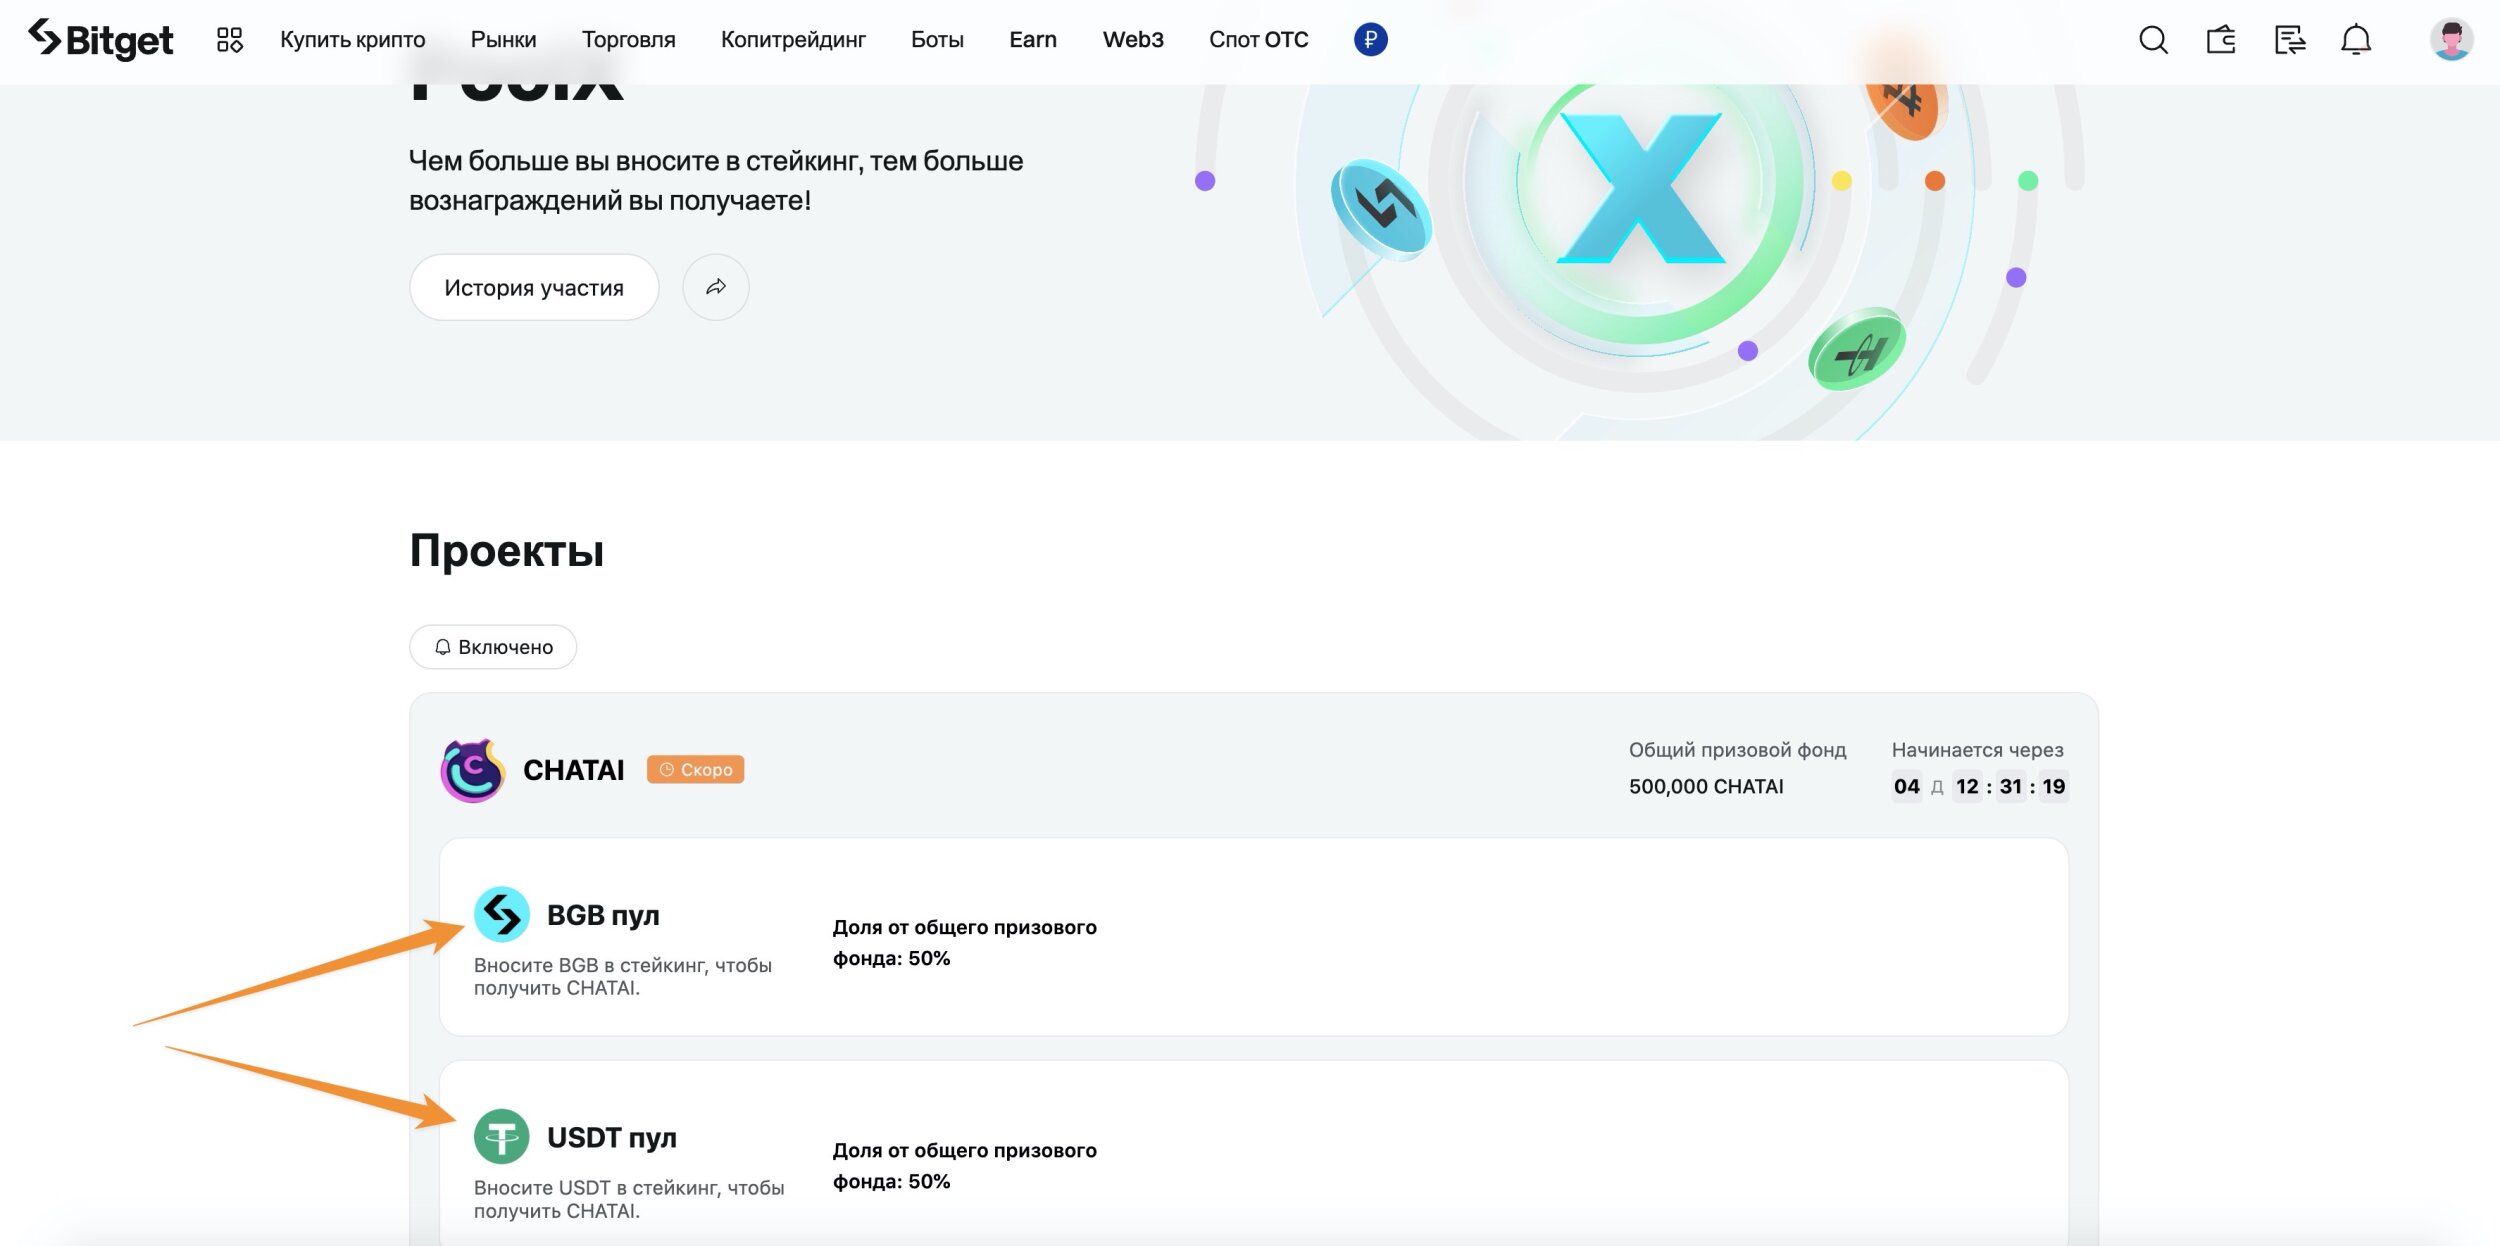
Task: Open the Купить крипто menu
Action: click(352, 40)
